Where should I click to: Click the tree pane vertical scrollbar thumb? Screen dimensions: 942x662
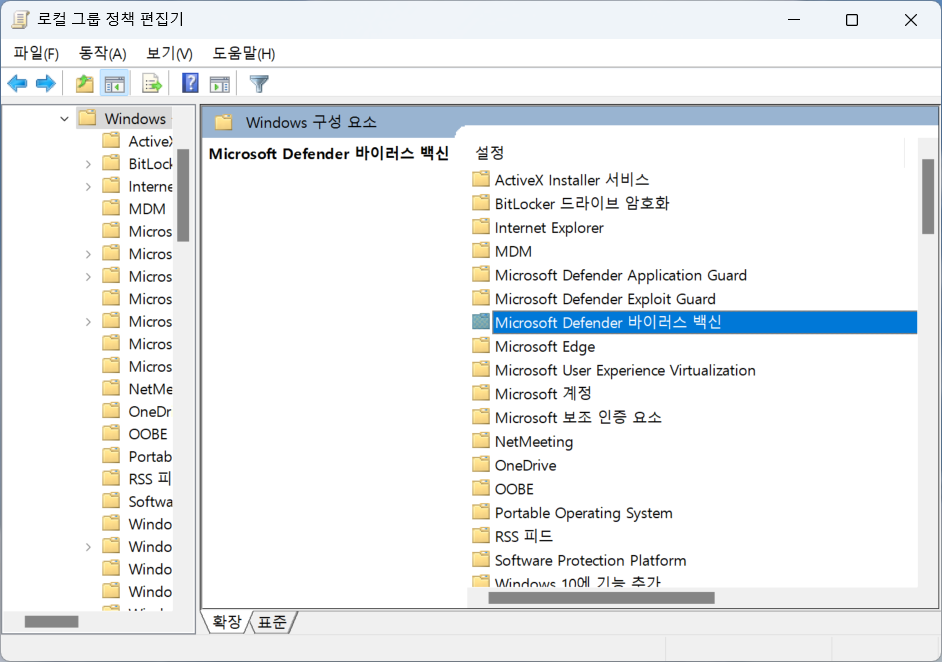point(183,195)
